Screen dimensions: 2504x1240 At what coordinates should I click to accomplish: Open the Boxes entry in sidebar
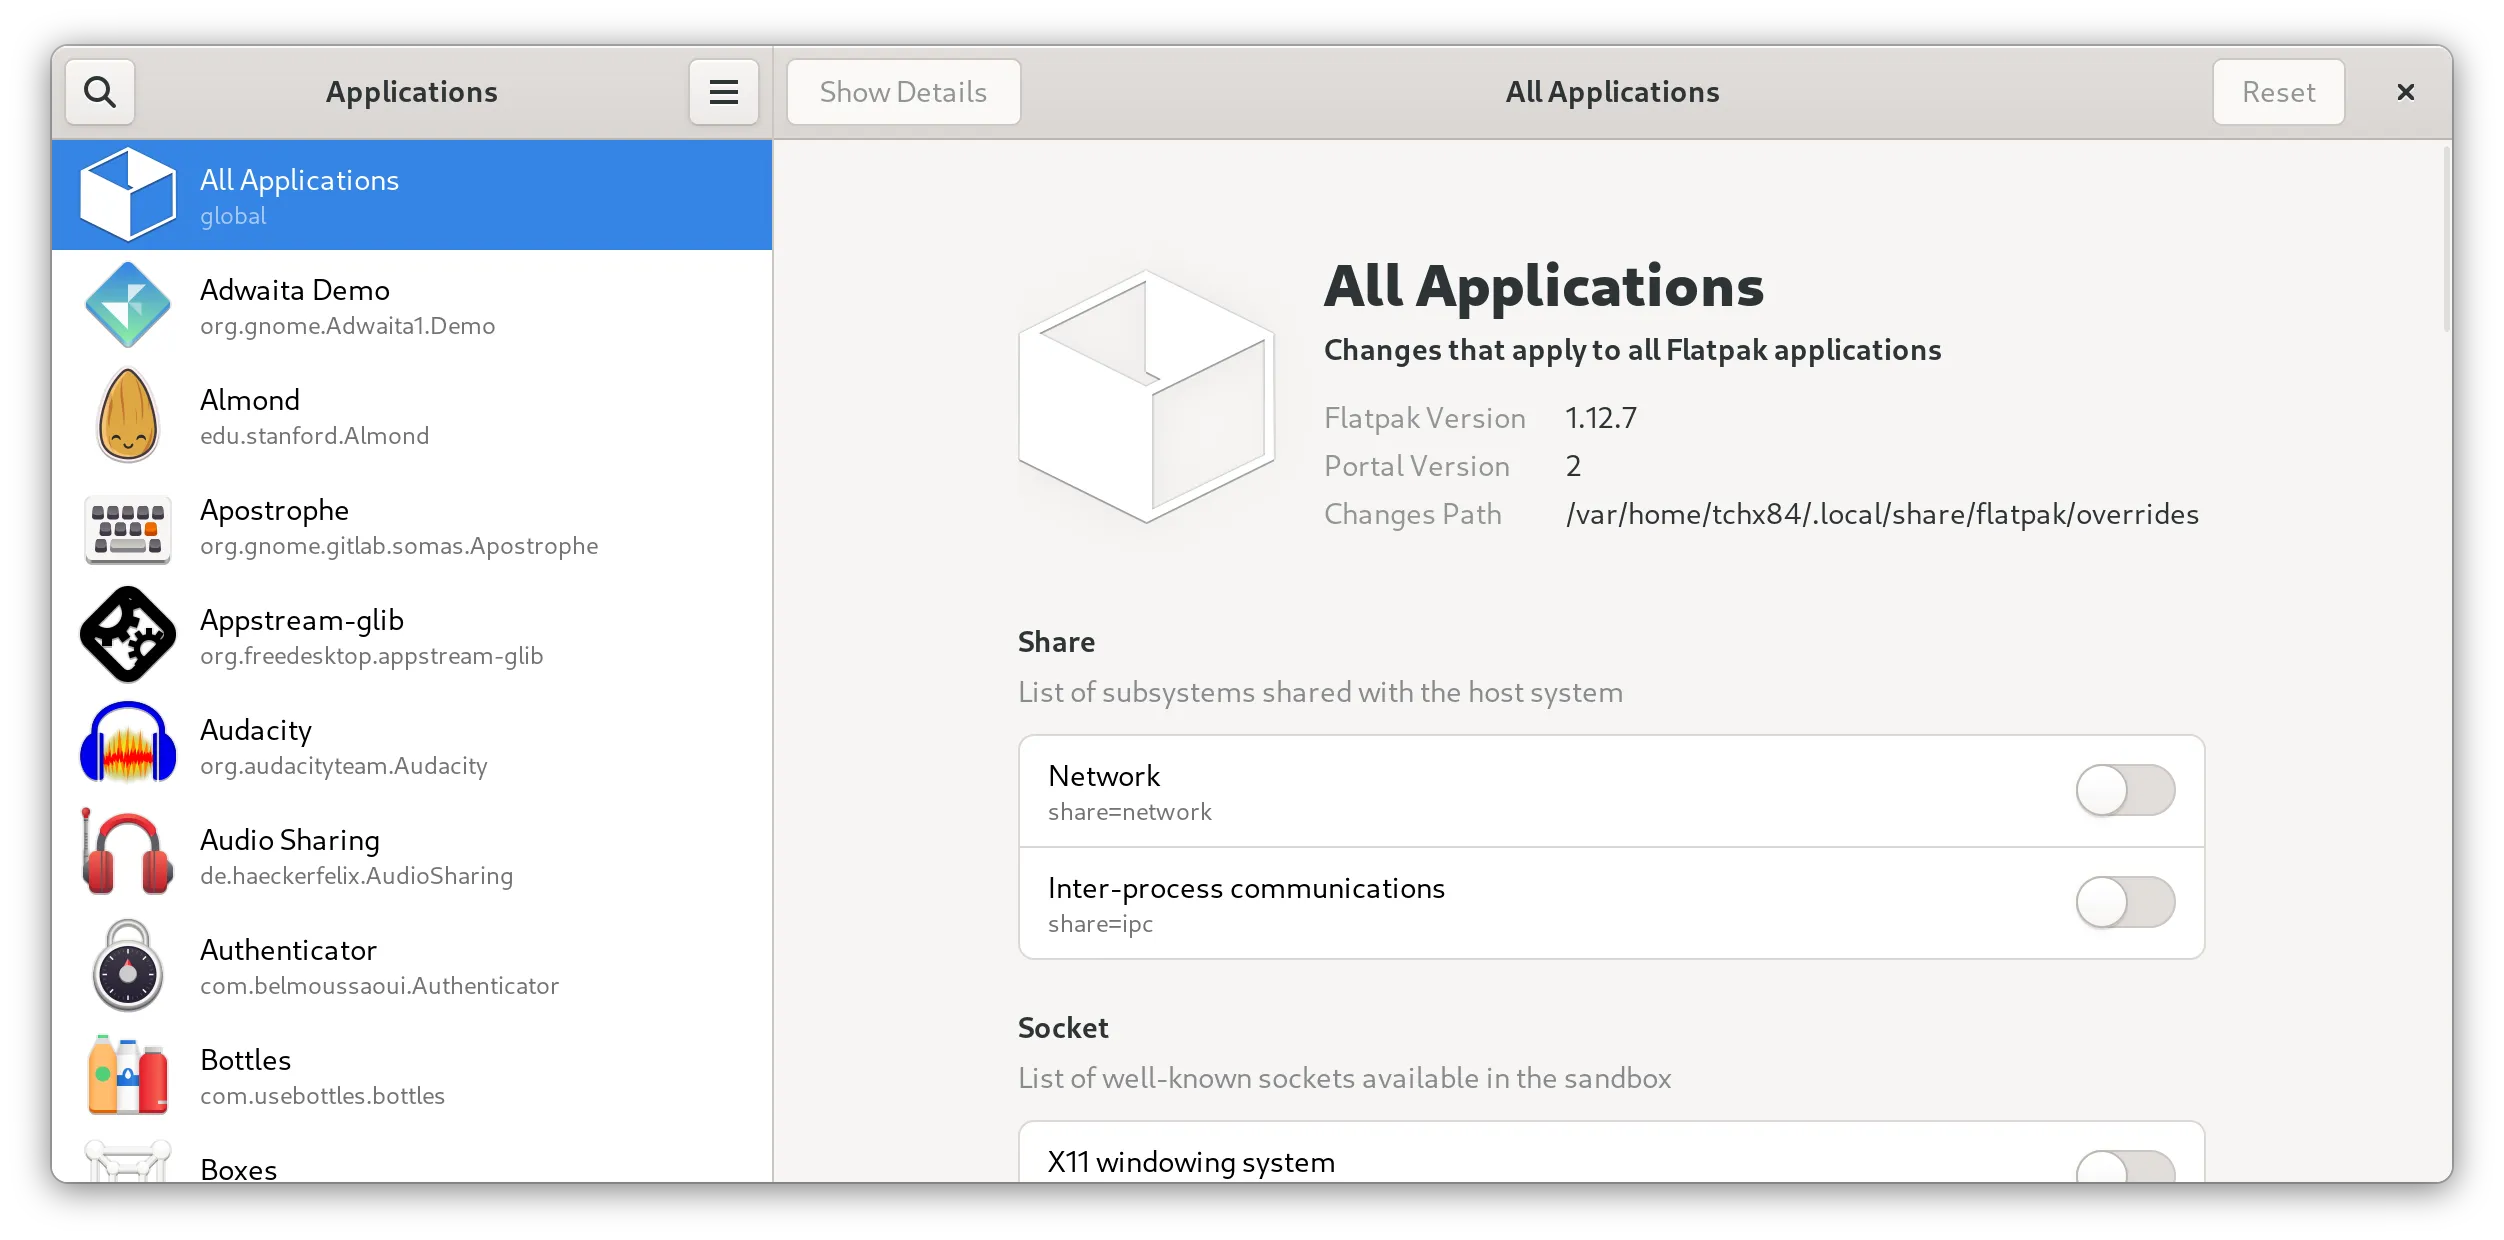click(x=238, y=1168)
